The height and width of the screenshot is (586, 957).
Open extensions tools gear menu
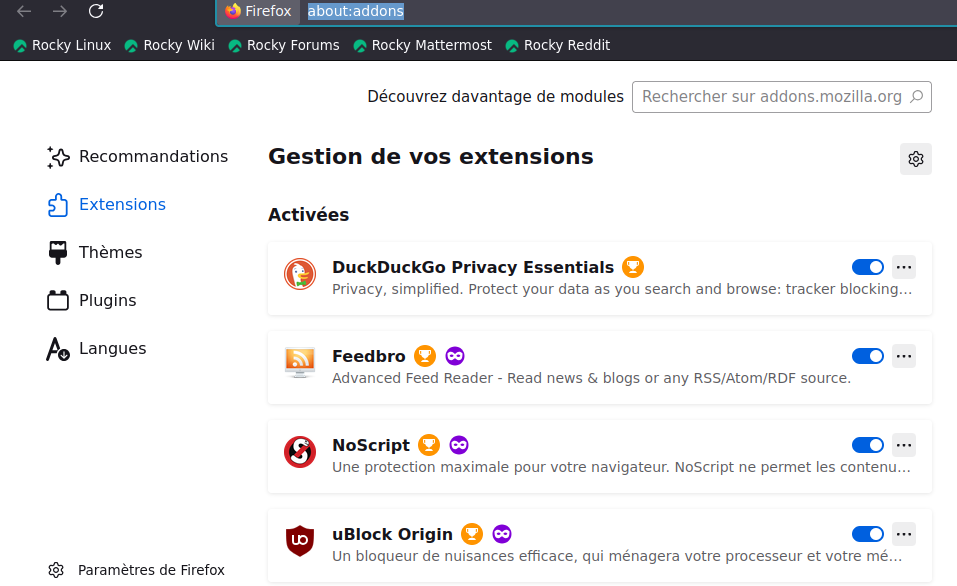915,159
